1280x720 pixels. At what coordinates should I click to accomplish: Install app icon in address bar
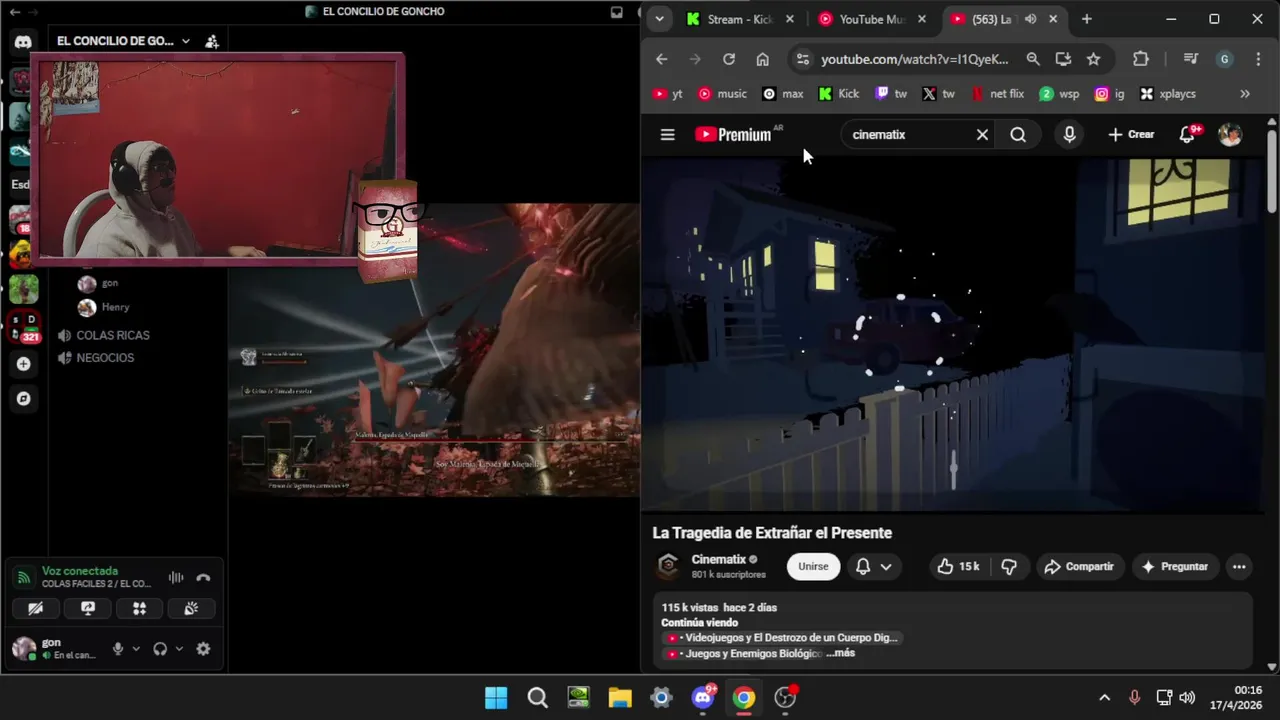pyautogui.click(x=1063, y=59)
